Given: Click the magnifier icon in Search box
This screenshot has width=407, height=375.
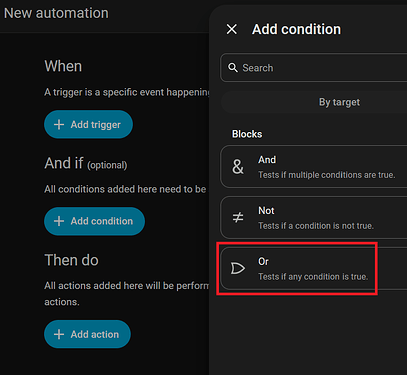Looking at the screenshot, I should (x=233, y=68).
